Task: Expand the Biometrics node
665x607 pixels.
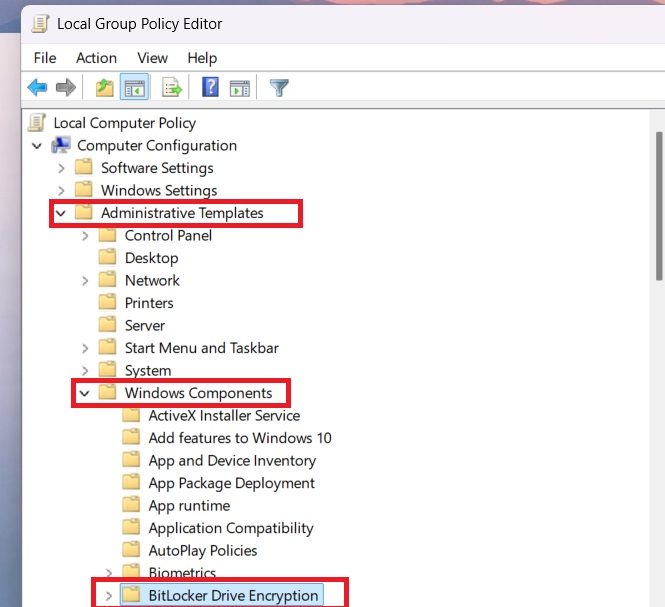Action: coord(109,573)
